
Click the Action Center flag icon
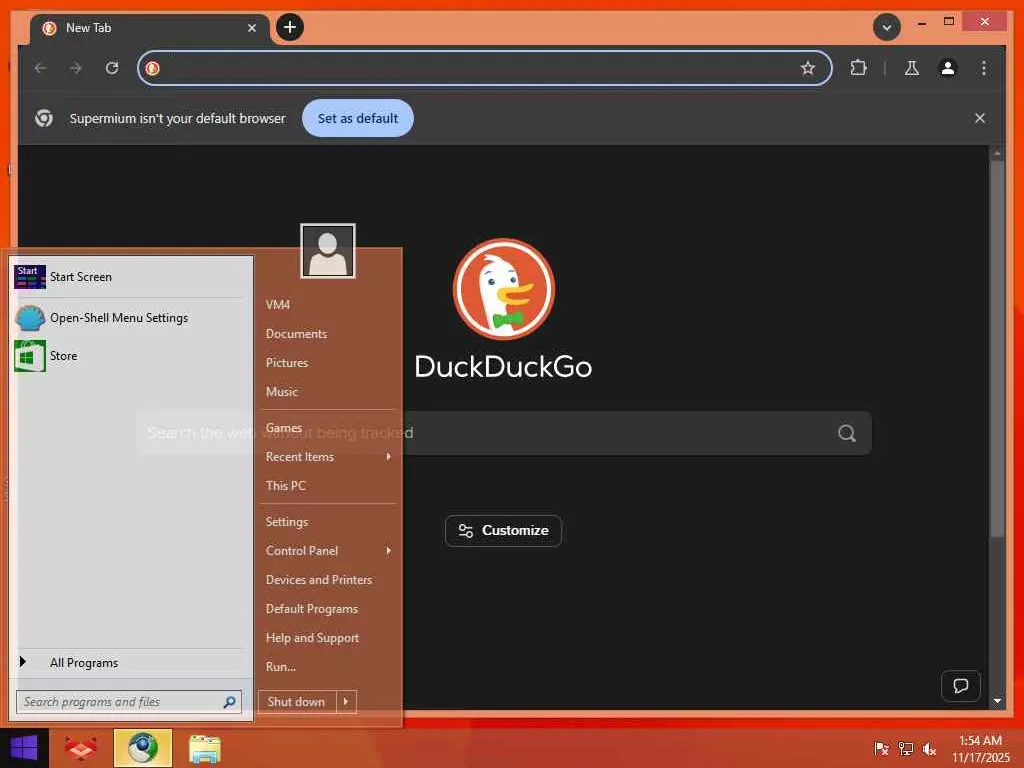point(881,749)
